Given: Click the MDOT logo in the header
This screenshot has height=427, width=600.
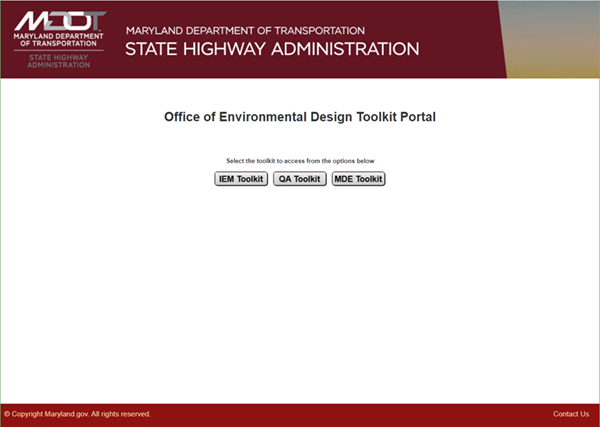Looking at the screenshot, I should point(59,40).
